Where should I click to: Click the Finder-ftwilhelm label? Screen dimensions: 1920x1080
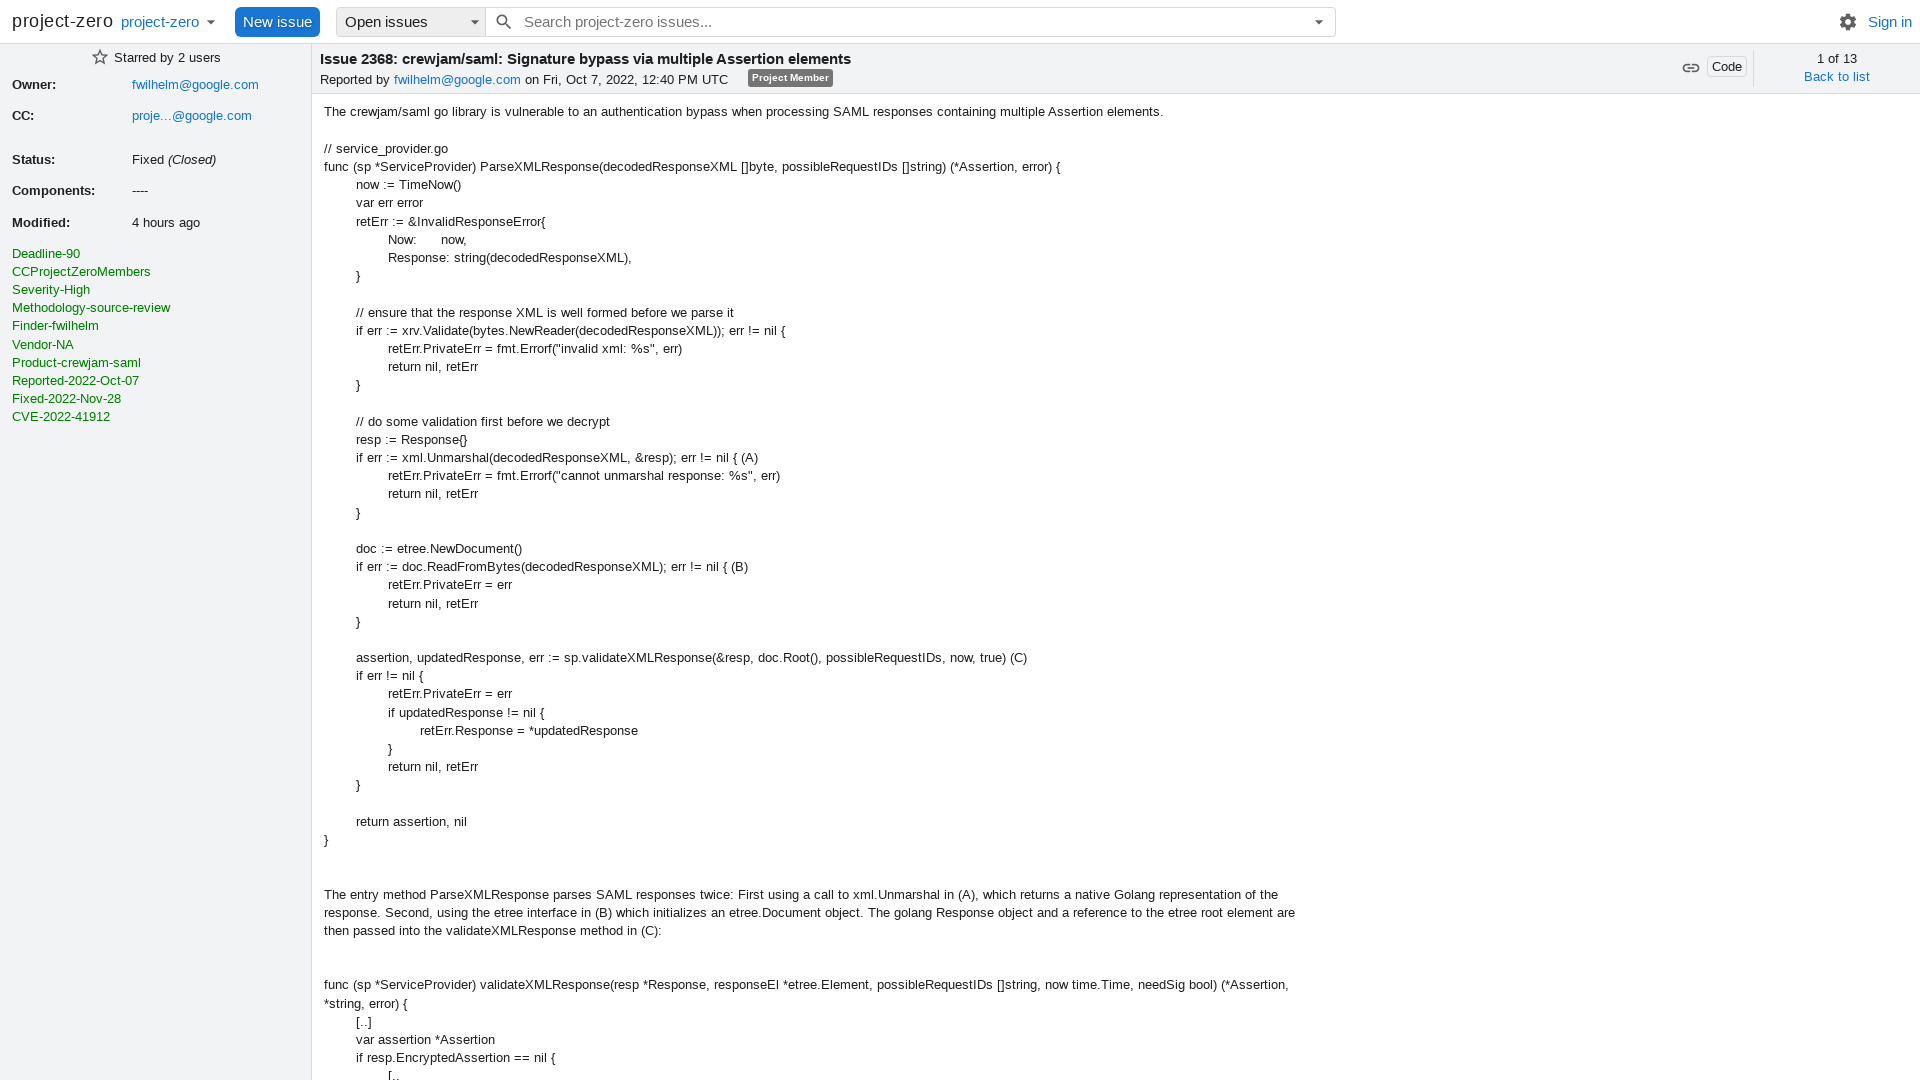pyautogui.click(x=55, y=324)
